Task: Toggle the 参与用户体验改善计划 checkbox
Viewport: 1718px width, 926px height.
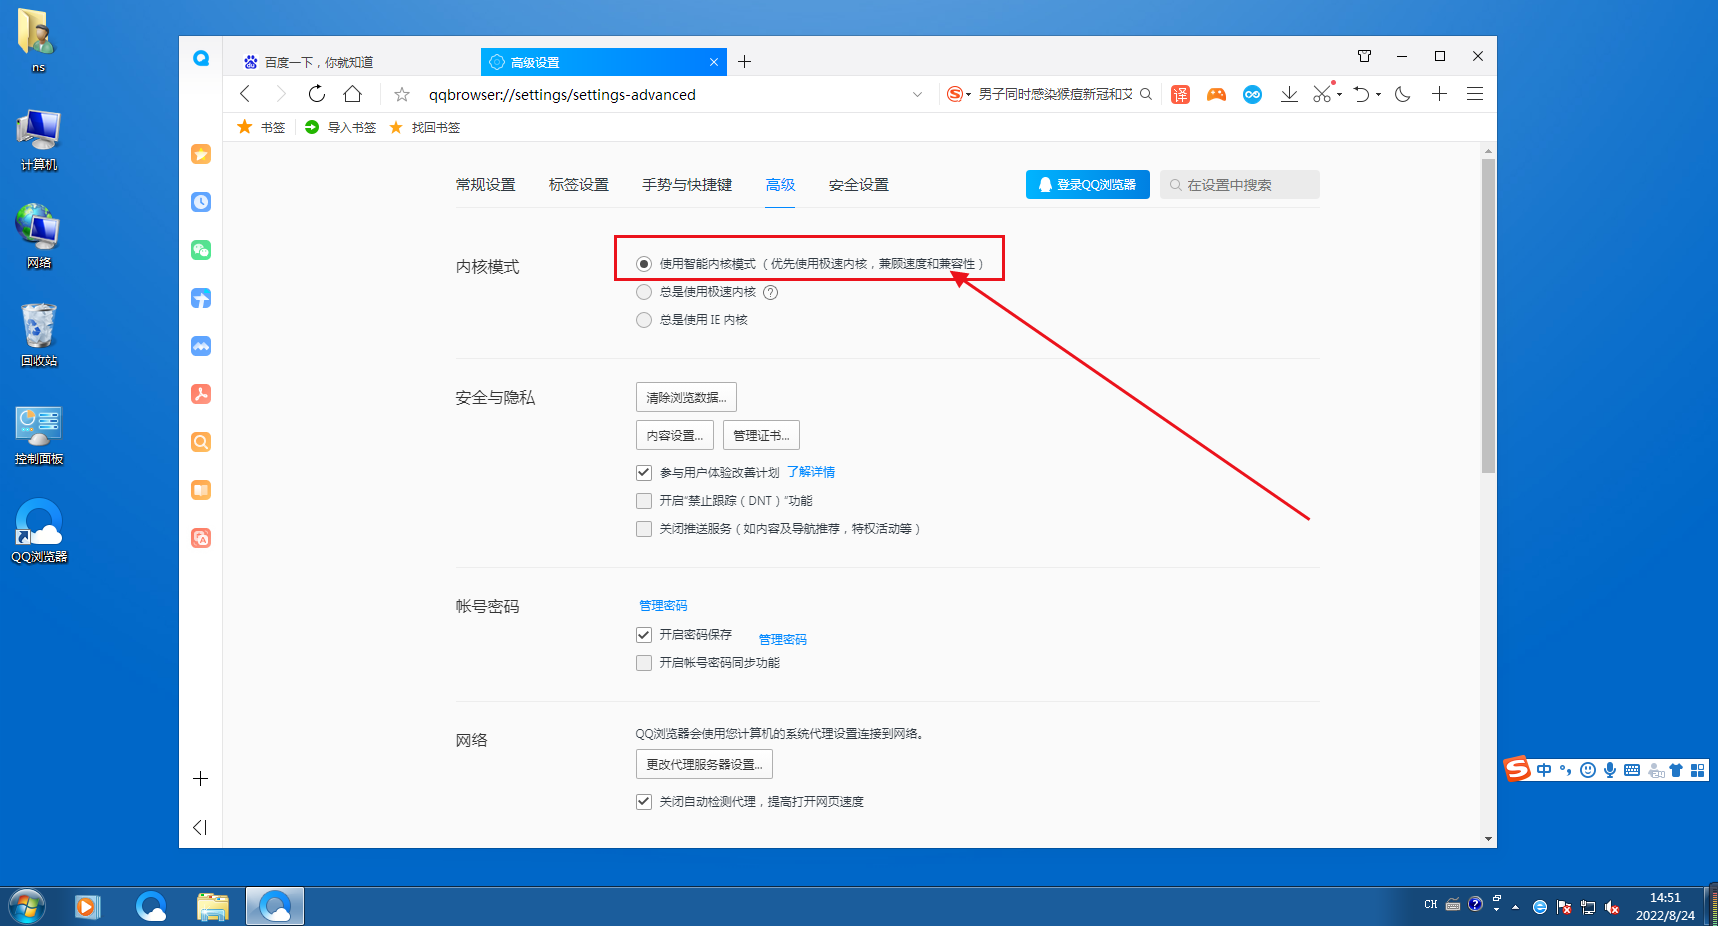Action: coord(644,472)
